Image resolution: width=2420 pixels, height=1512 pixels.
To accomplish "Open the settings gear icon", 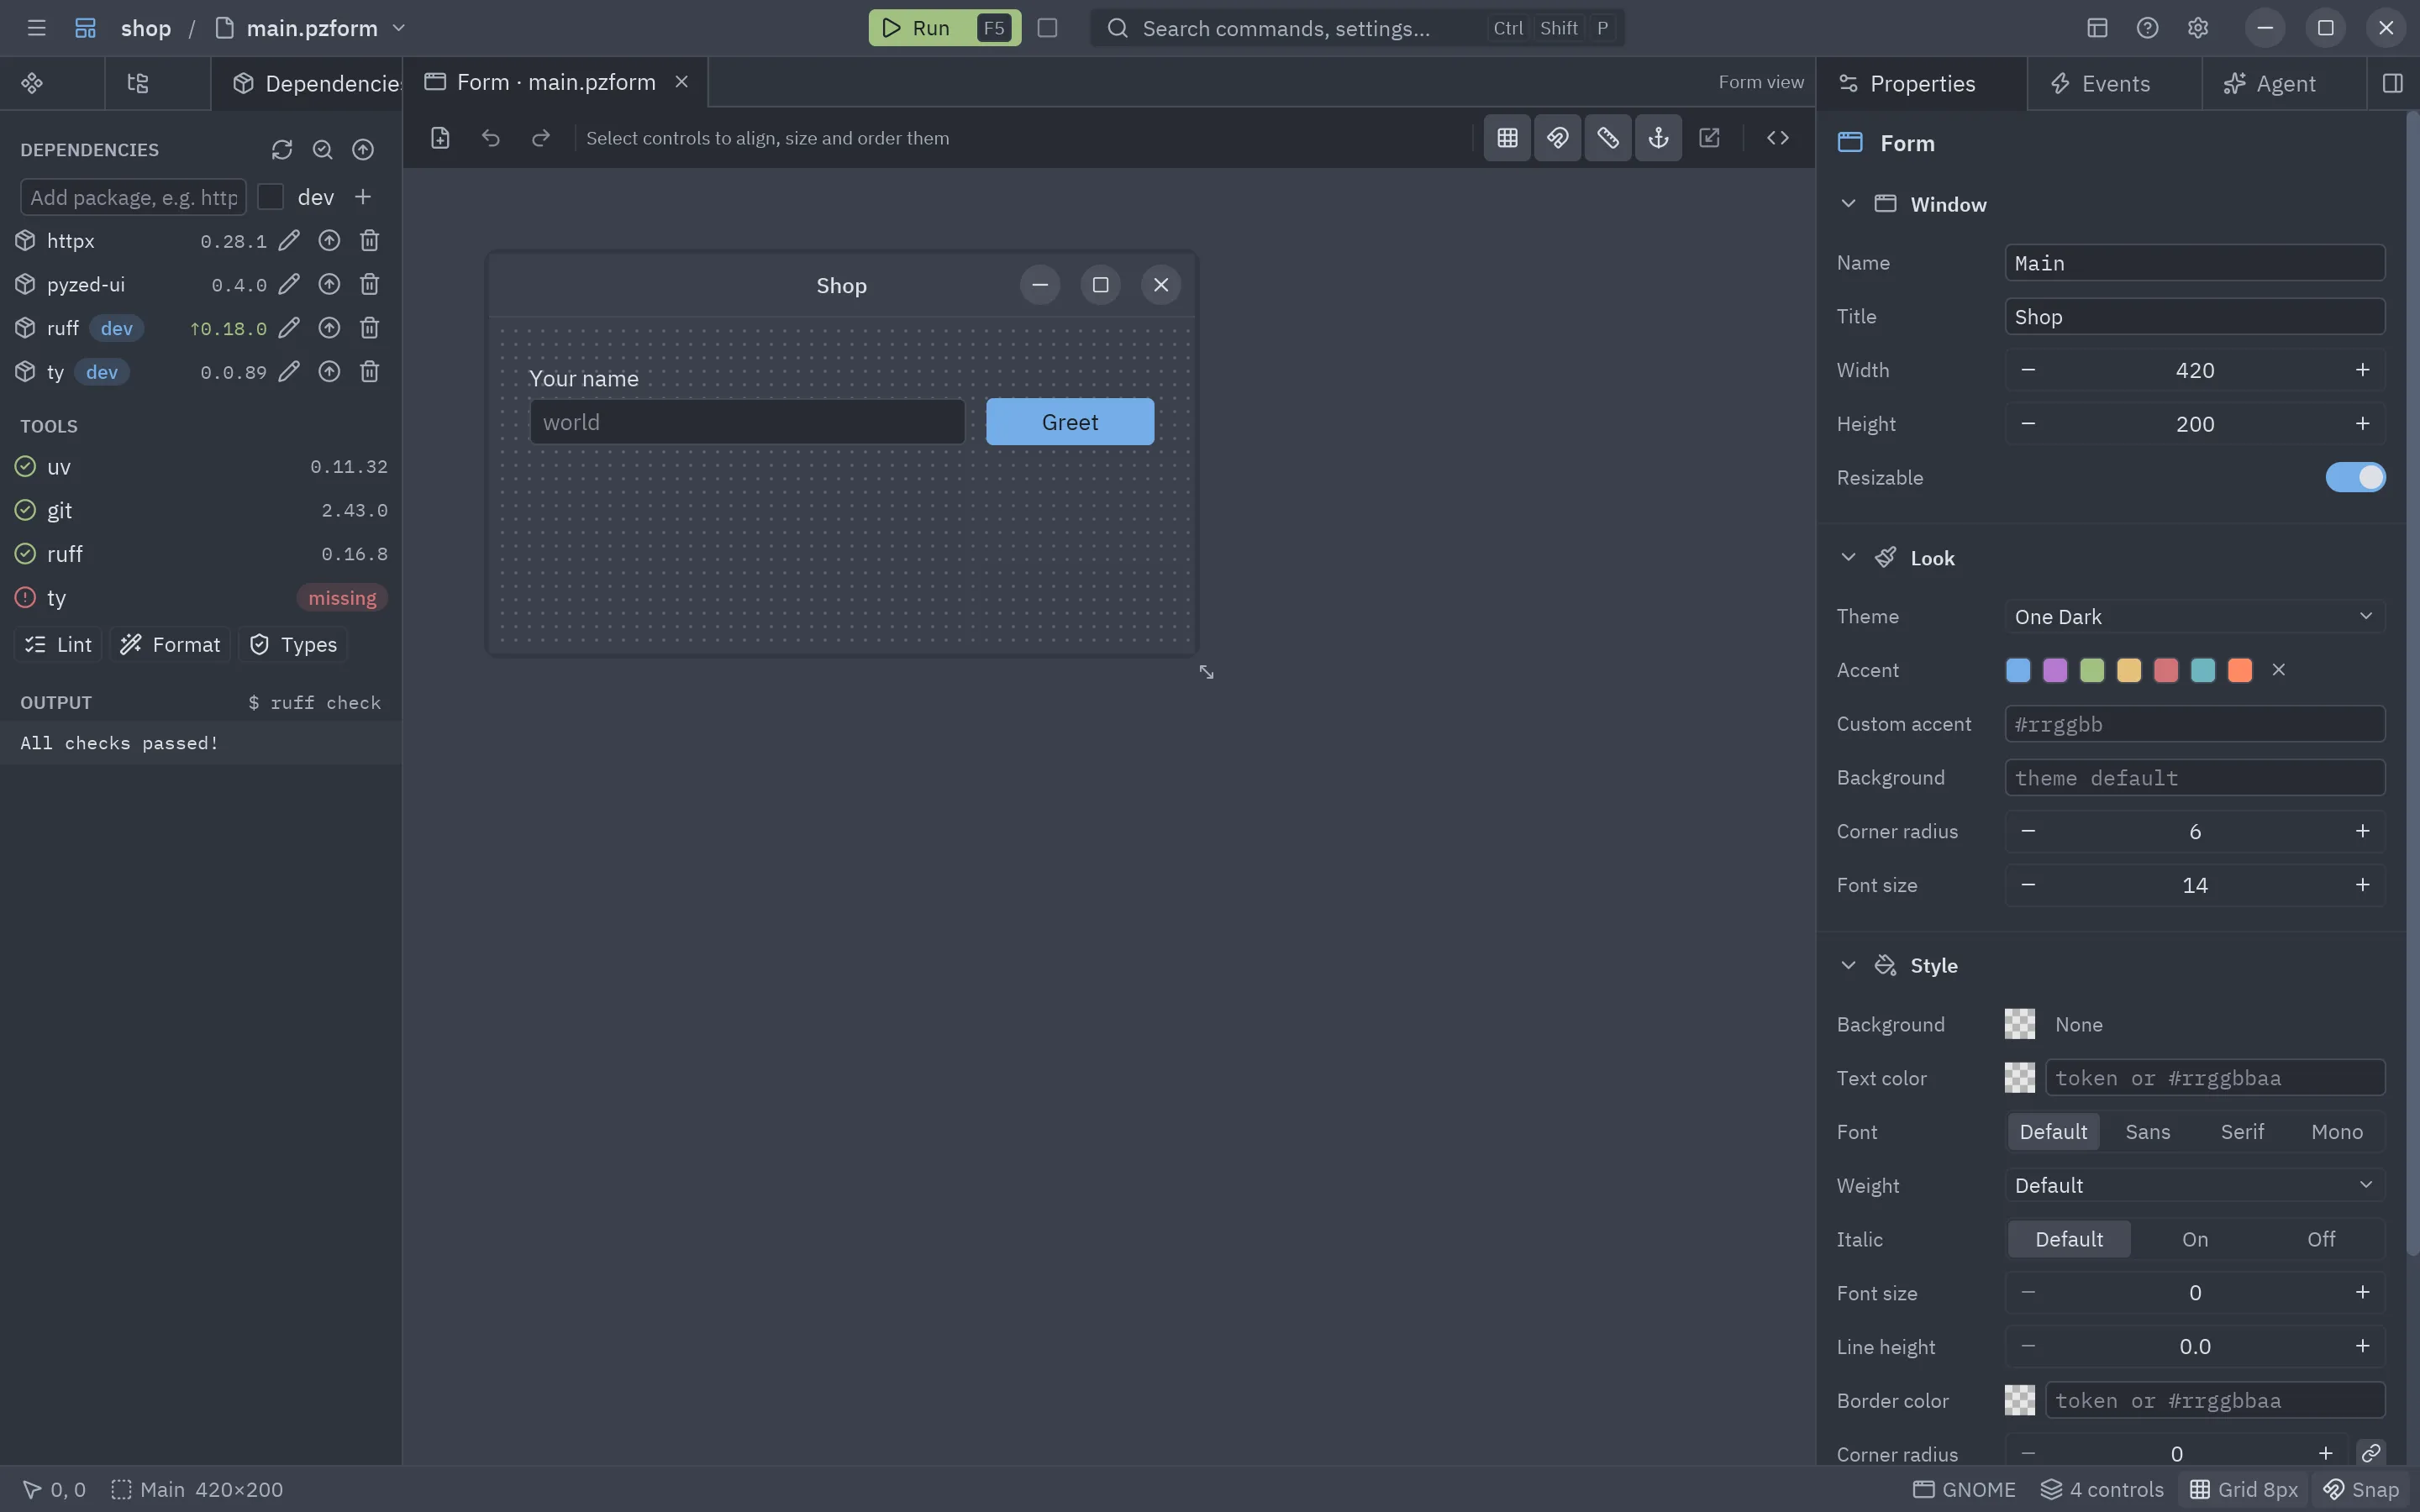I will 2197,28.
